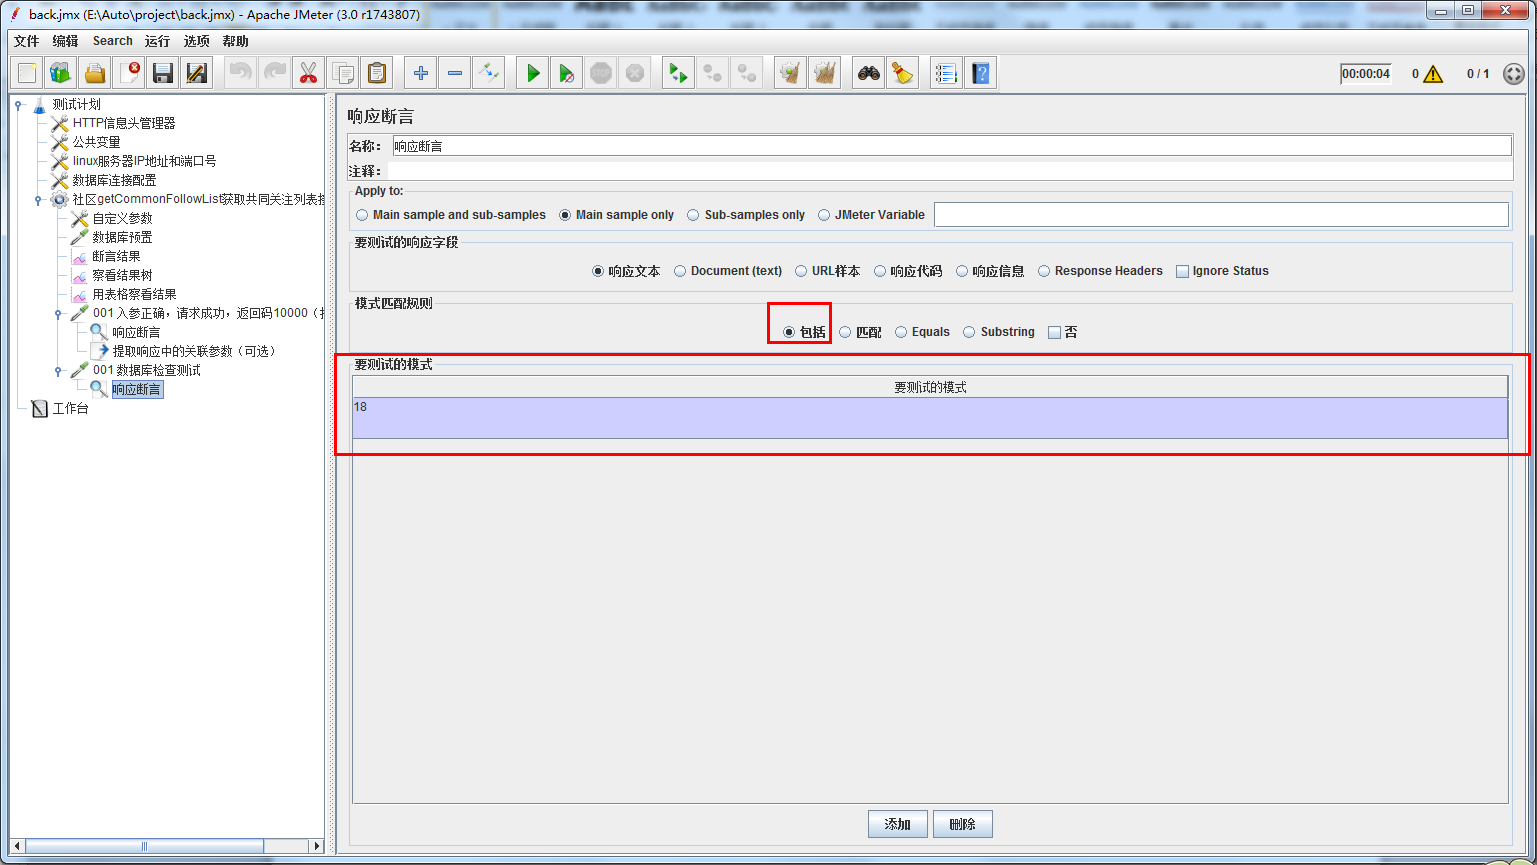Image resolution: width=1537 pixels, height=865 pixels.
Task: Collapse the 001 入参正确 sampler node
Action: pyautogui.click(x=58, y=313)
